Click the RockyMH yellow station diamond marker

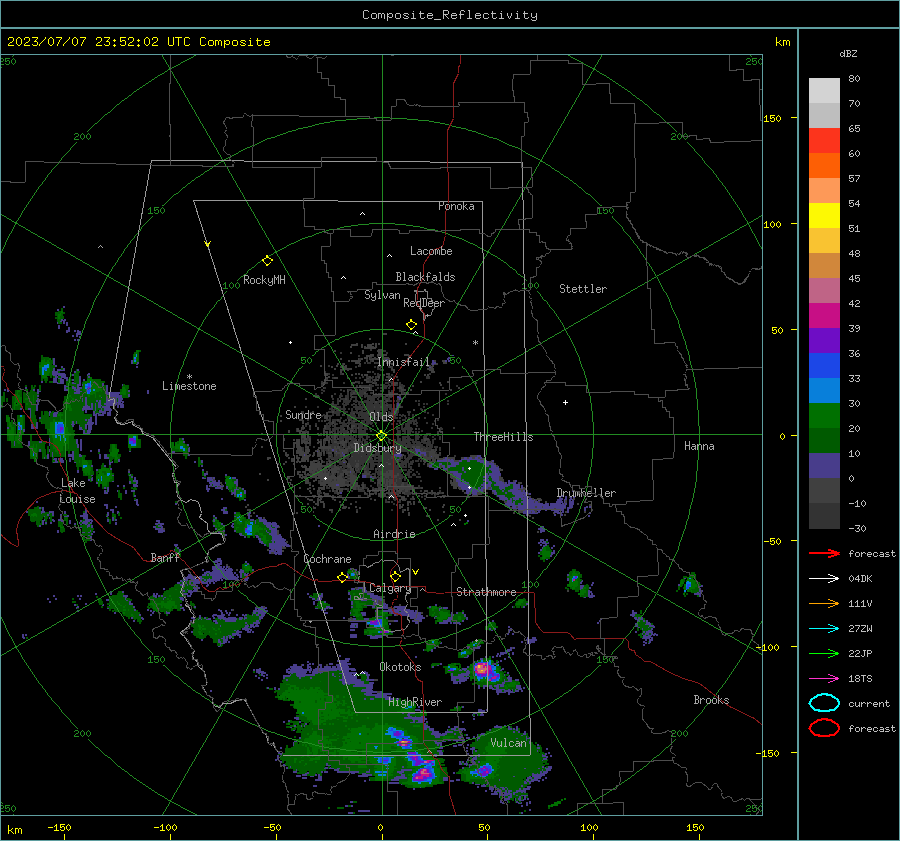tap(267, 261)
